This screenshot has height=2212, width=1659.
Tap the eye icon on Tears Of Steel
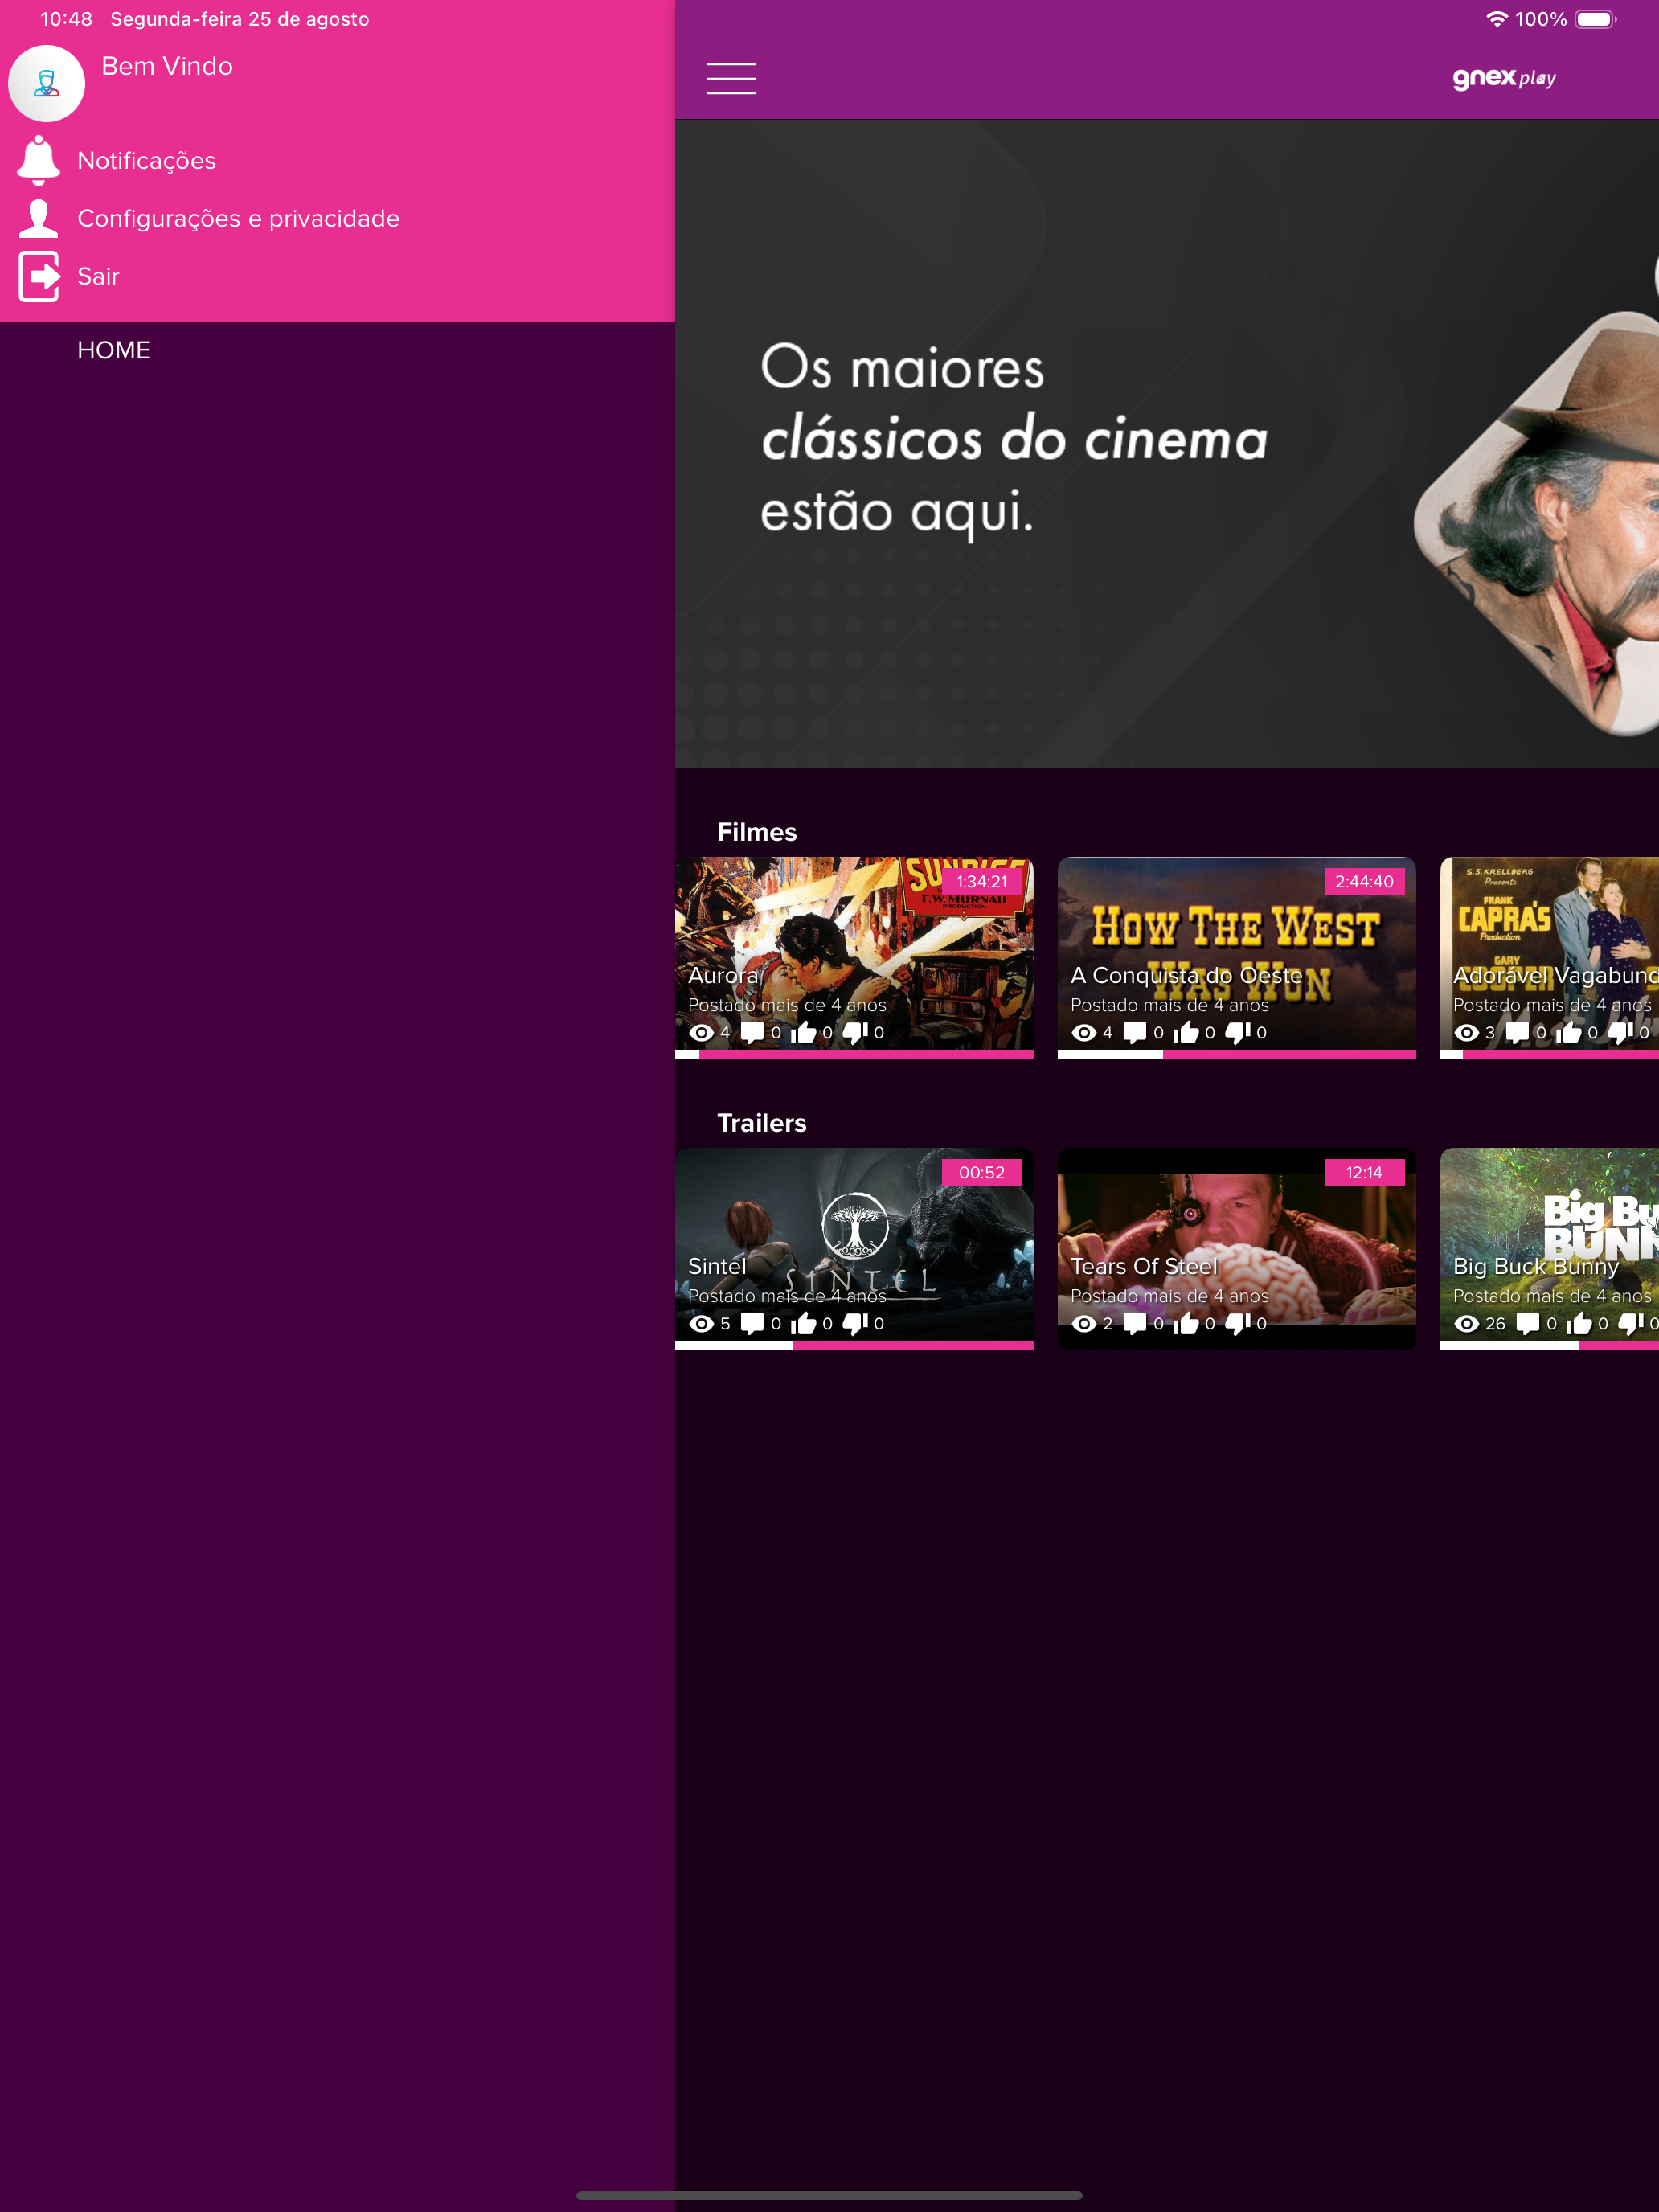point(1084,1323)
